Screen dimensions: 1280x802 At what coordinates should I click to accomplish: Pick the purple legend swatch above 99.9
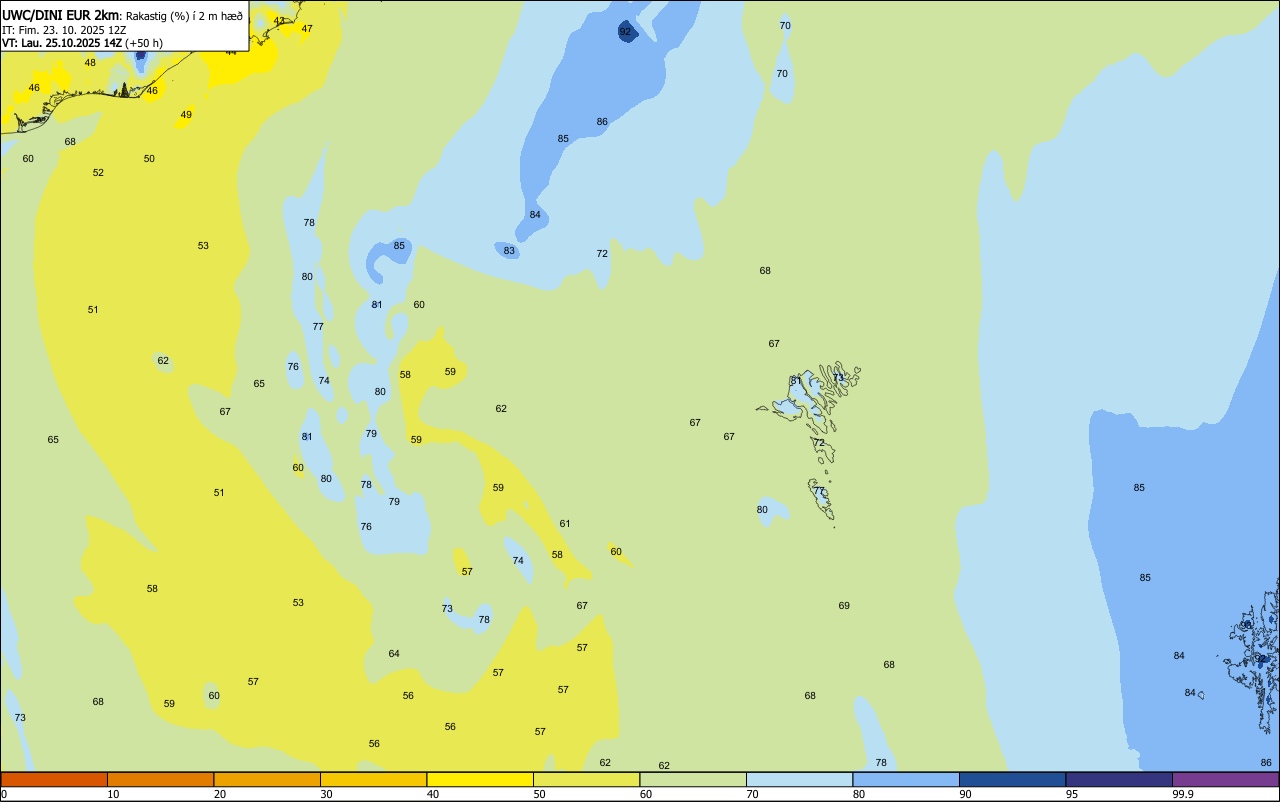1225,779
